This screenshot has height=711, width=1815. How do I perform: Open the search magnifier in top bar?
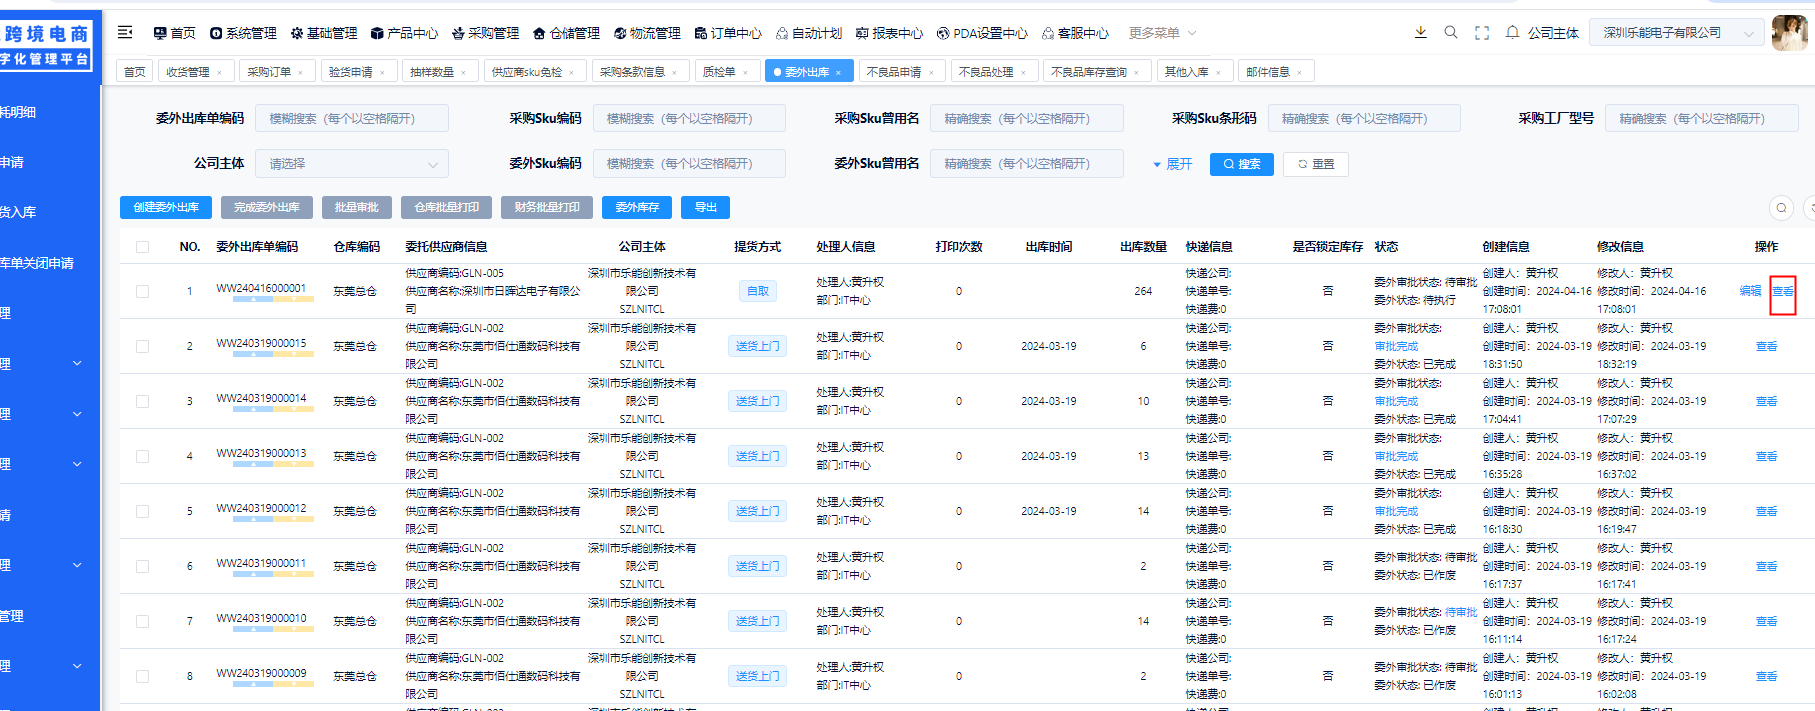pos(1451,33)
